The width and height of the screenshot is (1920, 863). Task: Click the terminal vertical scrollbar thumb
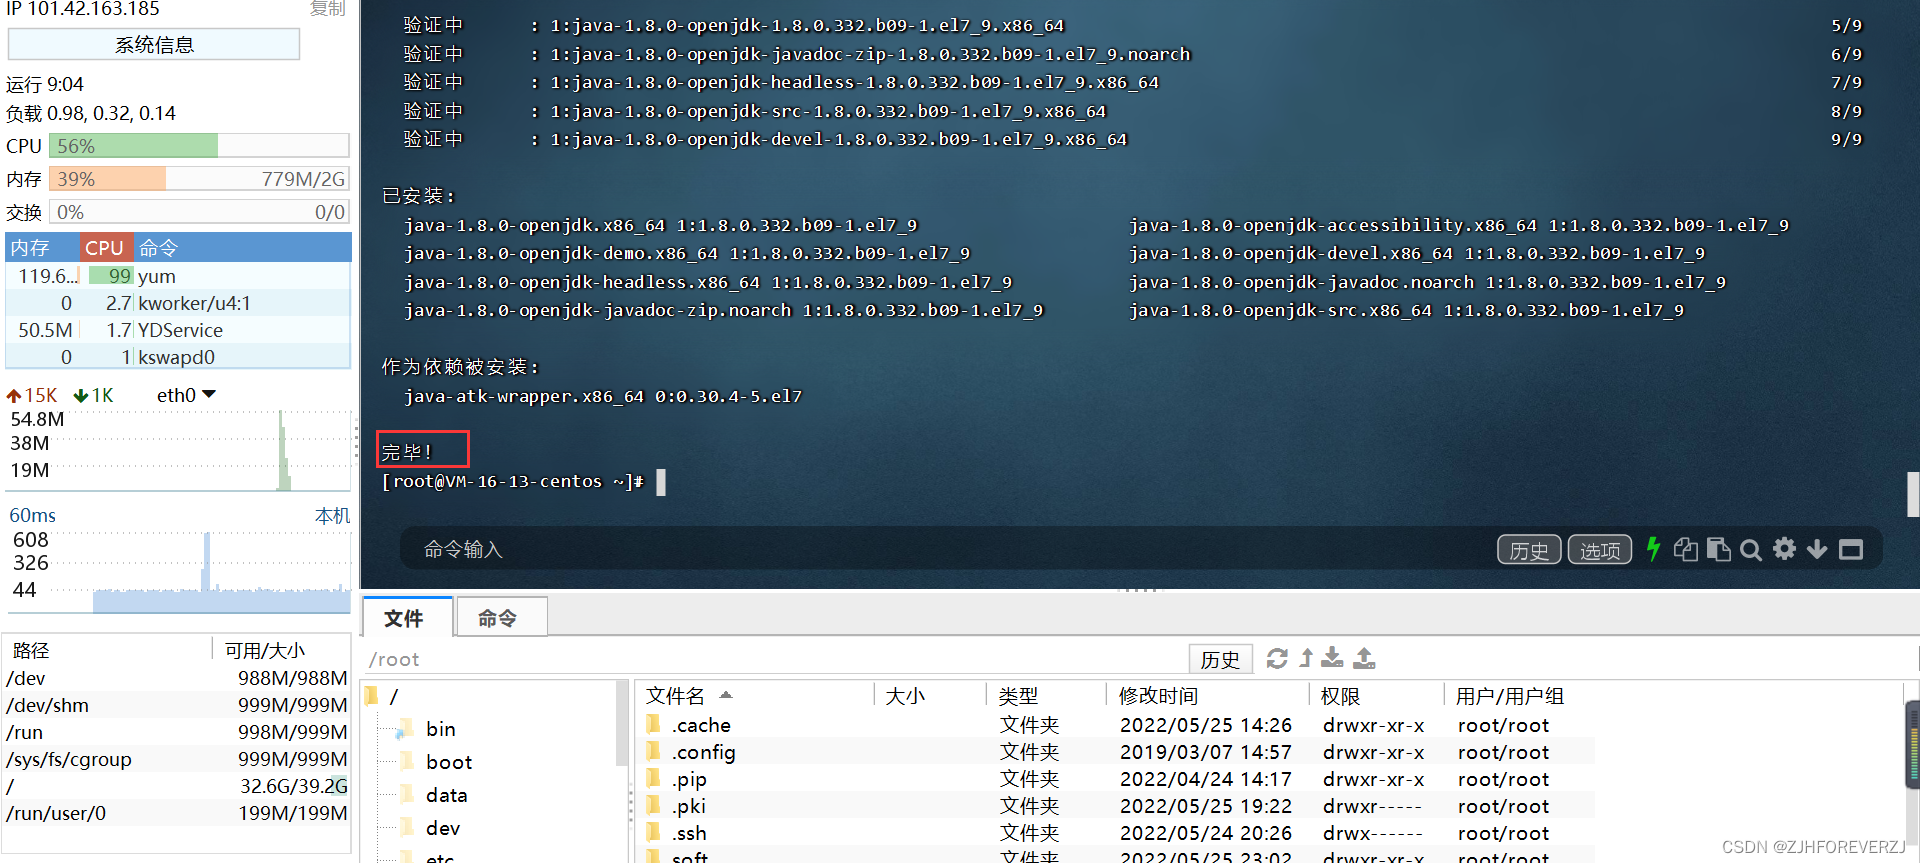(x=1912, y=493)
